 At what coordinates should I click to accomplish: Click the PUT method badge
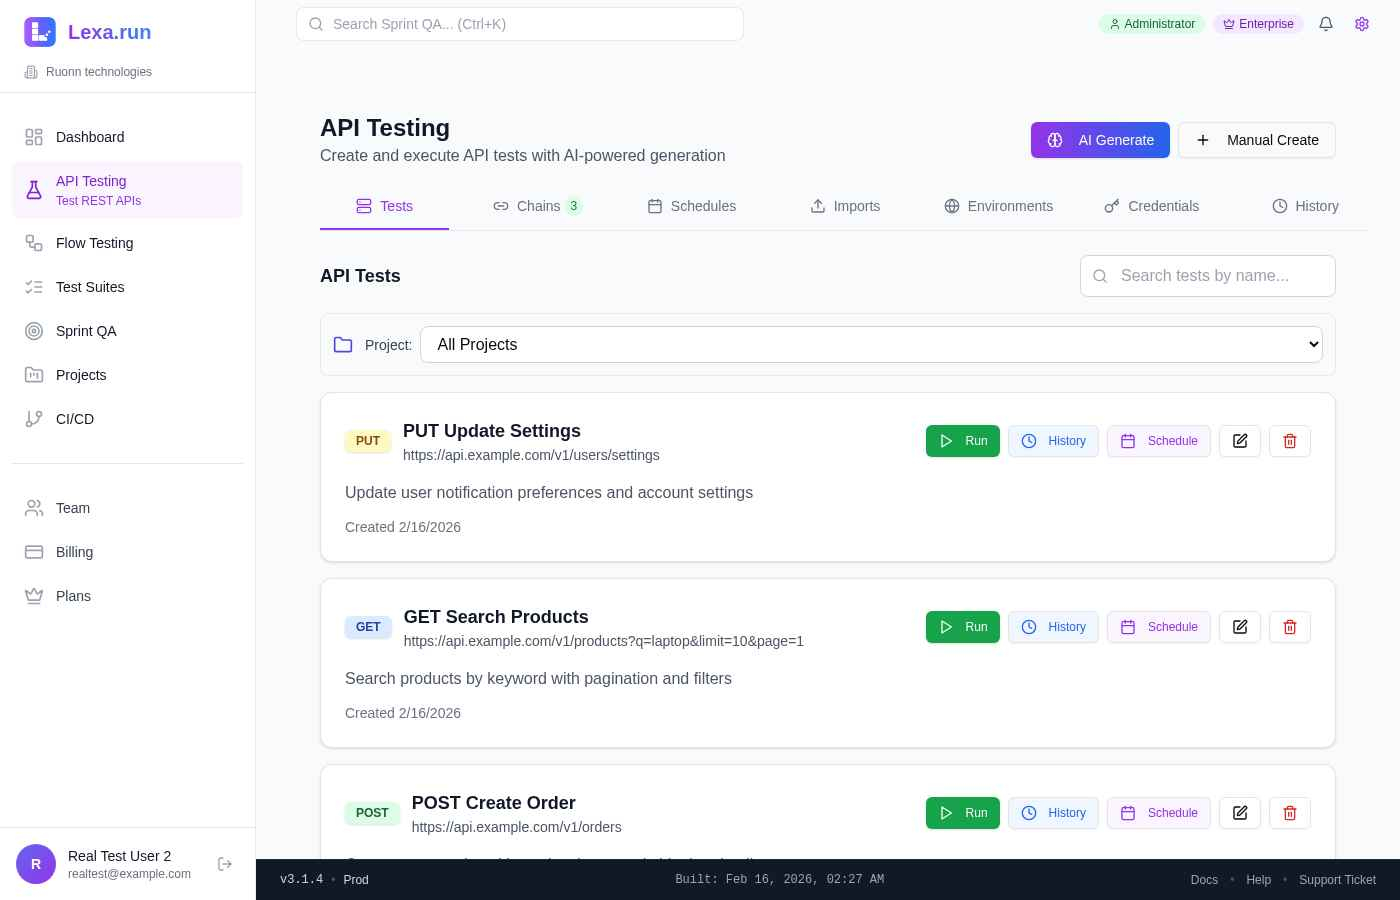(x=368, y=441)
